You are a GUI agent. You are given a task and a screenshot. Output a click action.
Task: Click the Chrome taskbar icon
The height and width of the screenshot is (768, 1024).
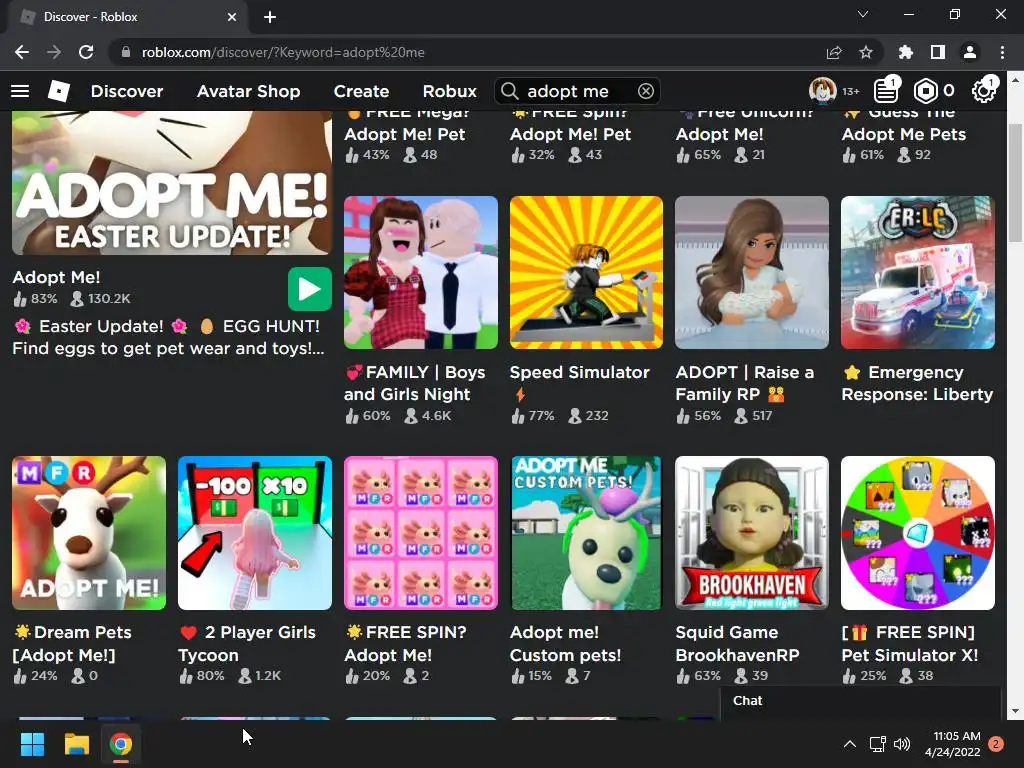tap(121, 744)
